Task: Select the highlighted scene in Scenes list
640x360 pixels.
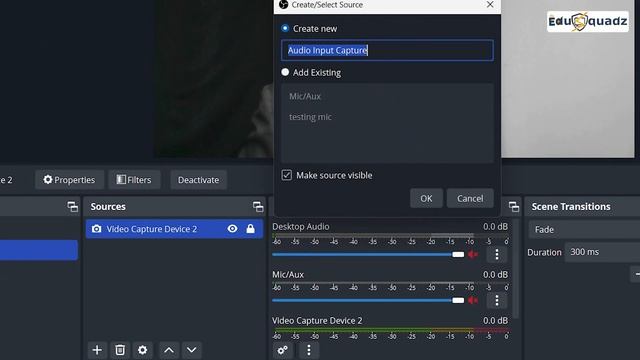Action: [x=39, y=250]
